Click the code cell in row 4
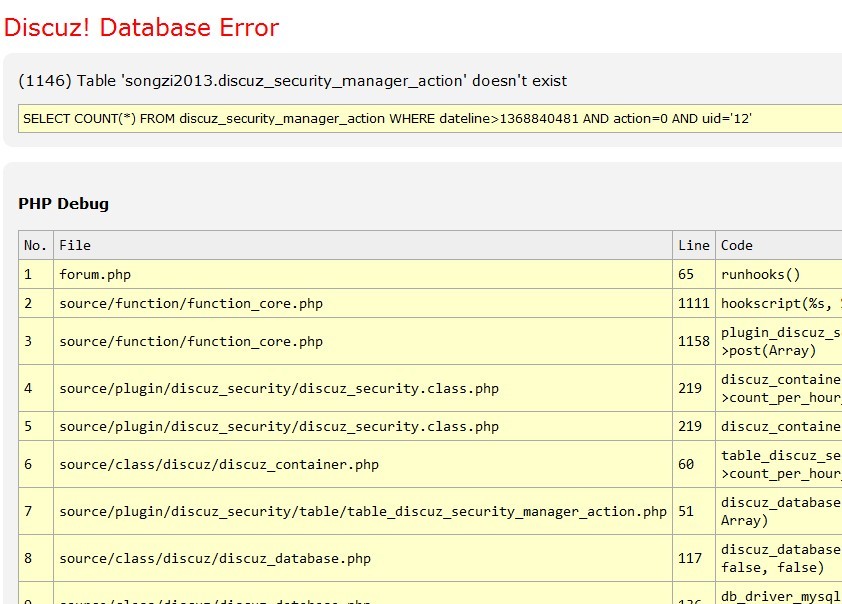This screenshot has width=842, height=604. click(x=779, y=388)
